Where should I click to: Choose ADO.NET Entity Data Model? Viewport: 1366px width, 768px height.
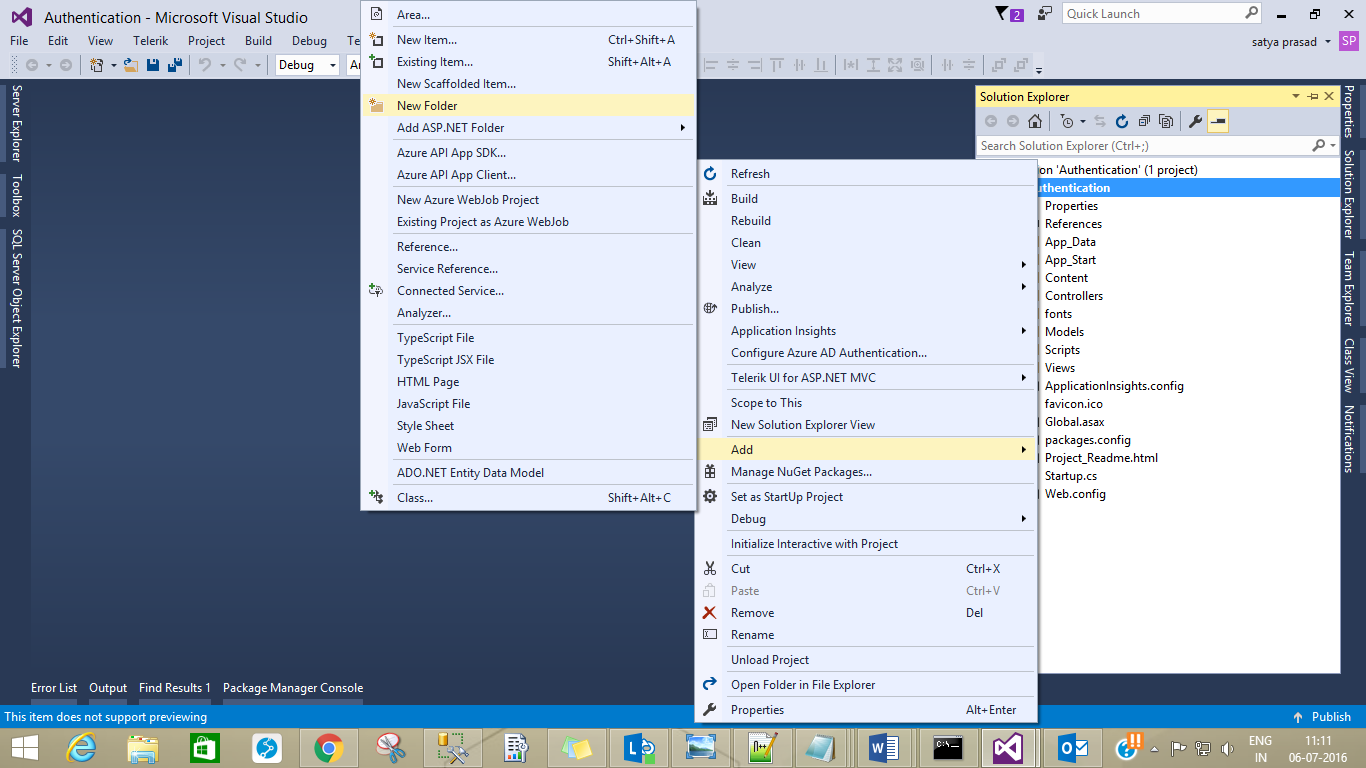(528, 473)
